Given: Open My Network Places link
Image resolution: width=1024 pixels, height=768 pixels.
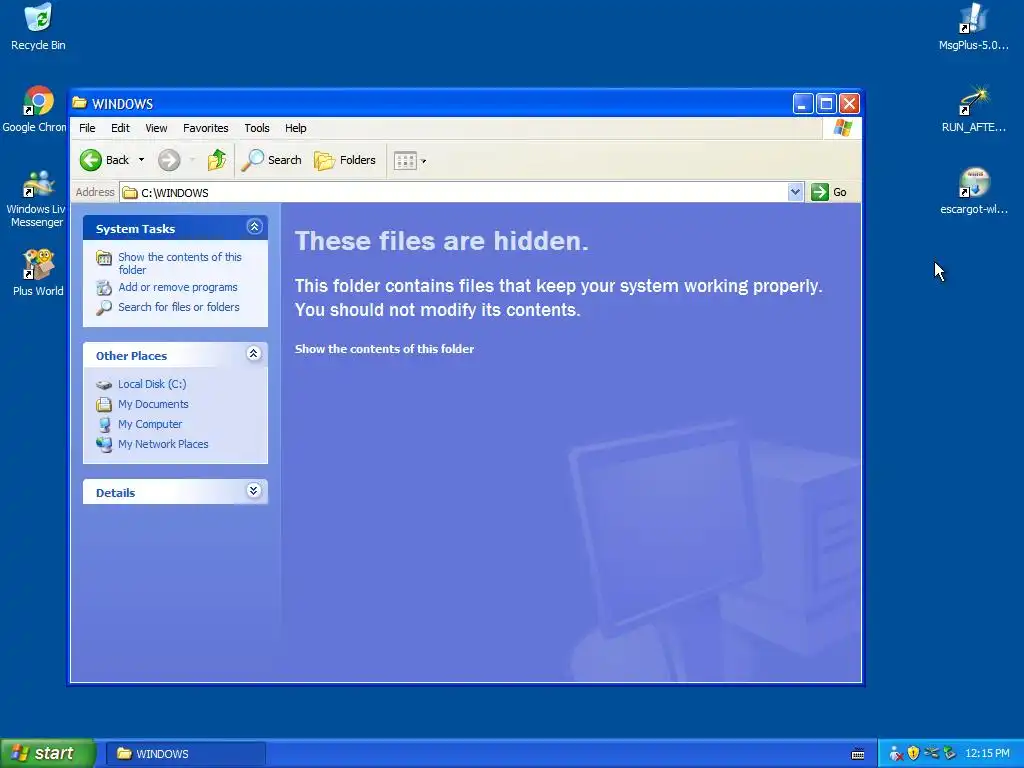Looking at the screenshot, I should pyautogui.click(x=163, y=444).
